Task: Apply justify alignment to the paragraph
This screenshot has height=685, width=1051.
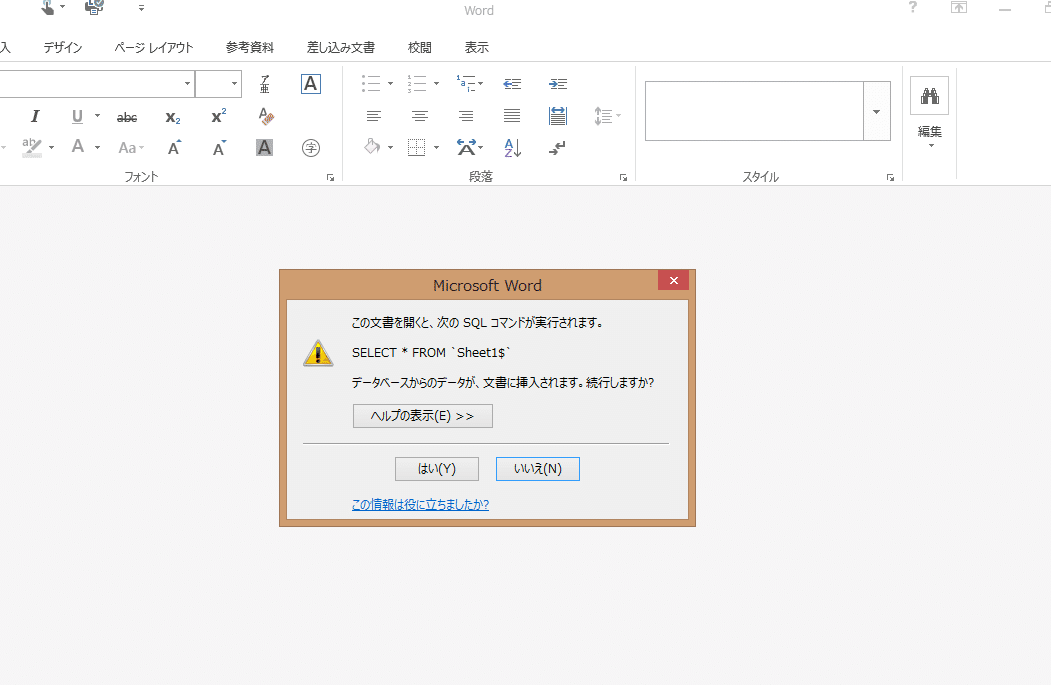Action: [511, 115]
